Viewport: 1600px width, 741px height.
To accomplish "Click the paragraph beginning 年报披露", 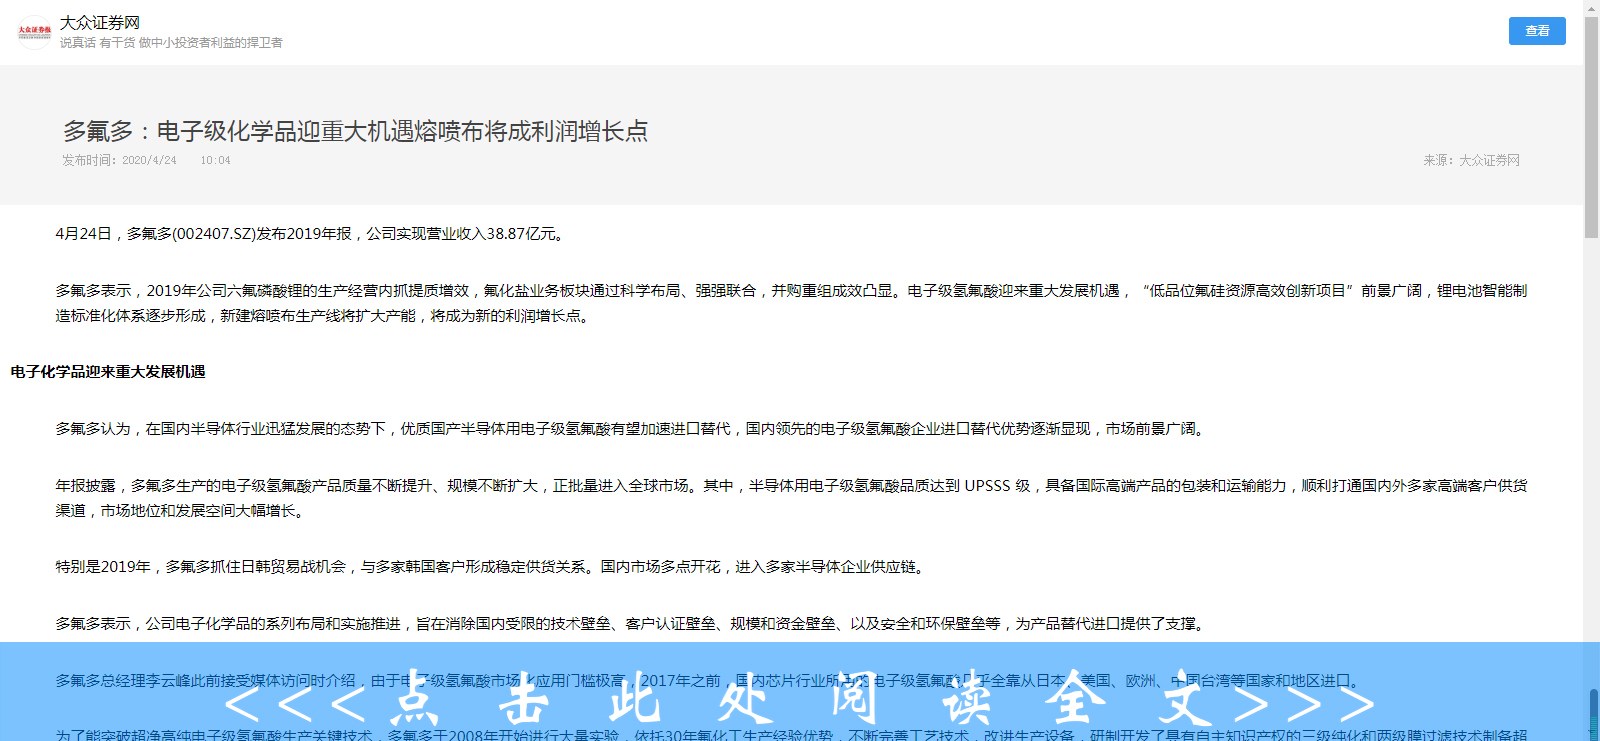I will pos(790,498).
